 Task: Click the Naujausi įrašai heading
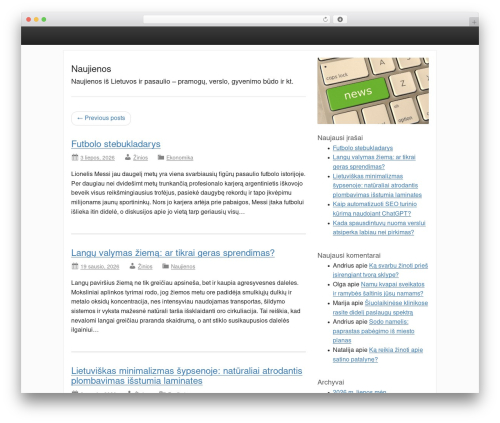pyautogui.click(x=340, y=138)
